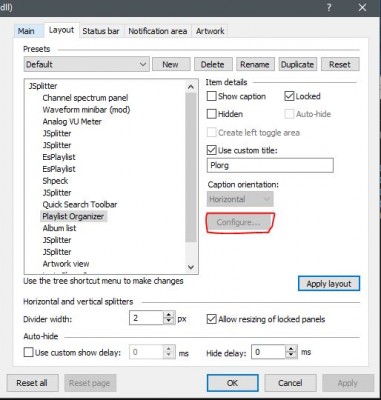Screen dimensions: 381x400
Task: Enable the Hidden checkbox
Action: [212, 114]
